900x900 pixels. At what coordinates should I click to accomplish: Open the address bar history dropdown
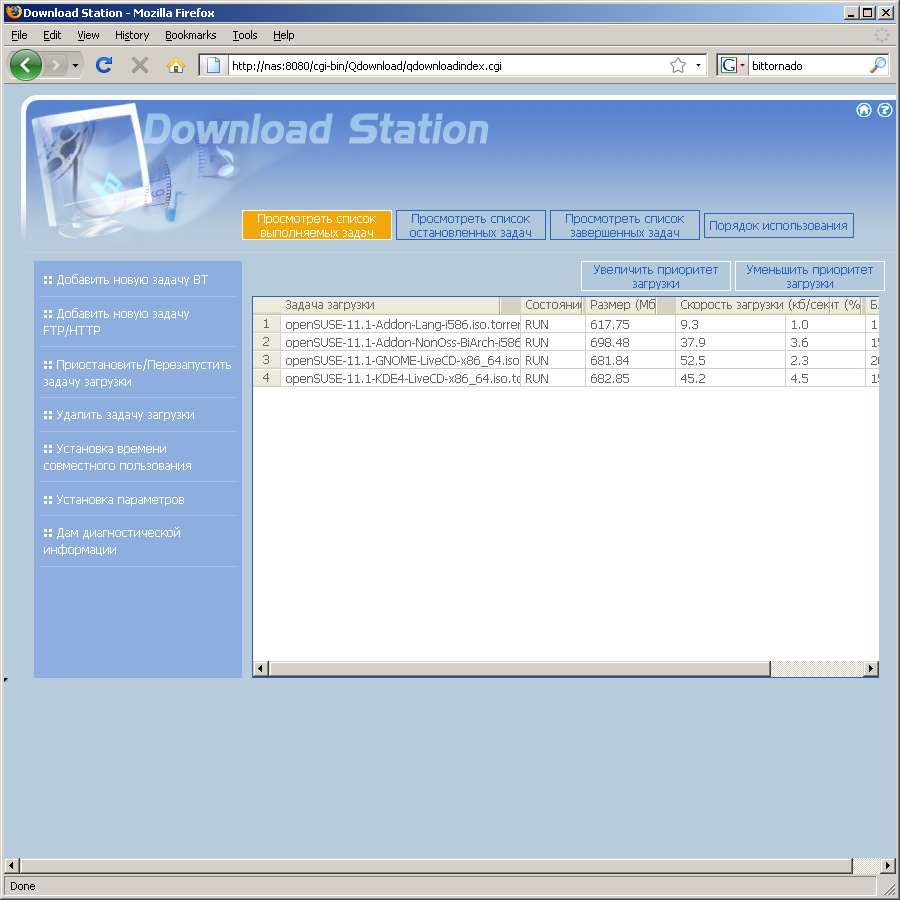[x=698, y=65]
